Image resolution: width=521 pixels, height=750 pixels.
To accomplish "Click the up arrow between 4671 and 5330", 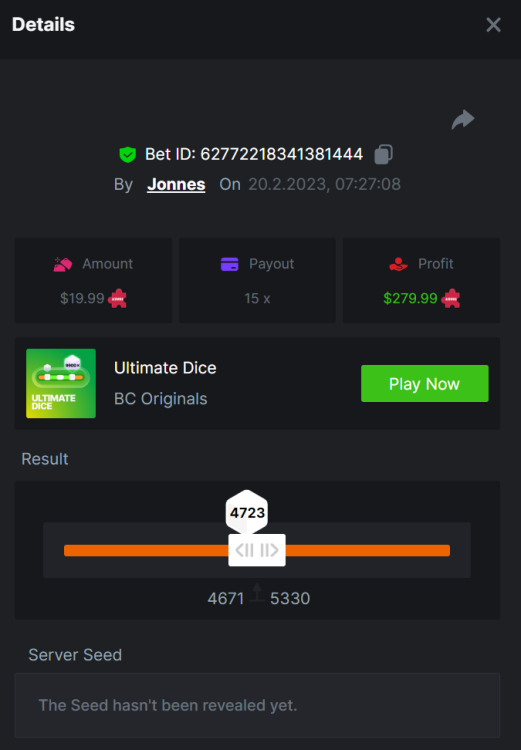I will (257, 592).
